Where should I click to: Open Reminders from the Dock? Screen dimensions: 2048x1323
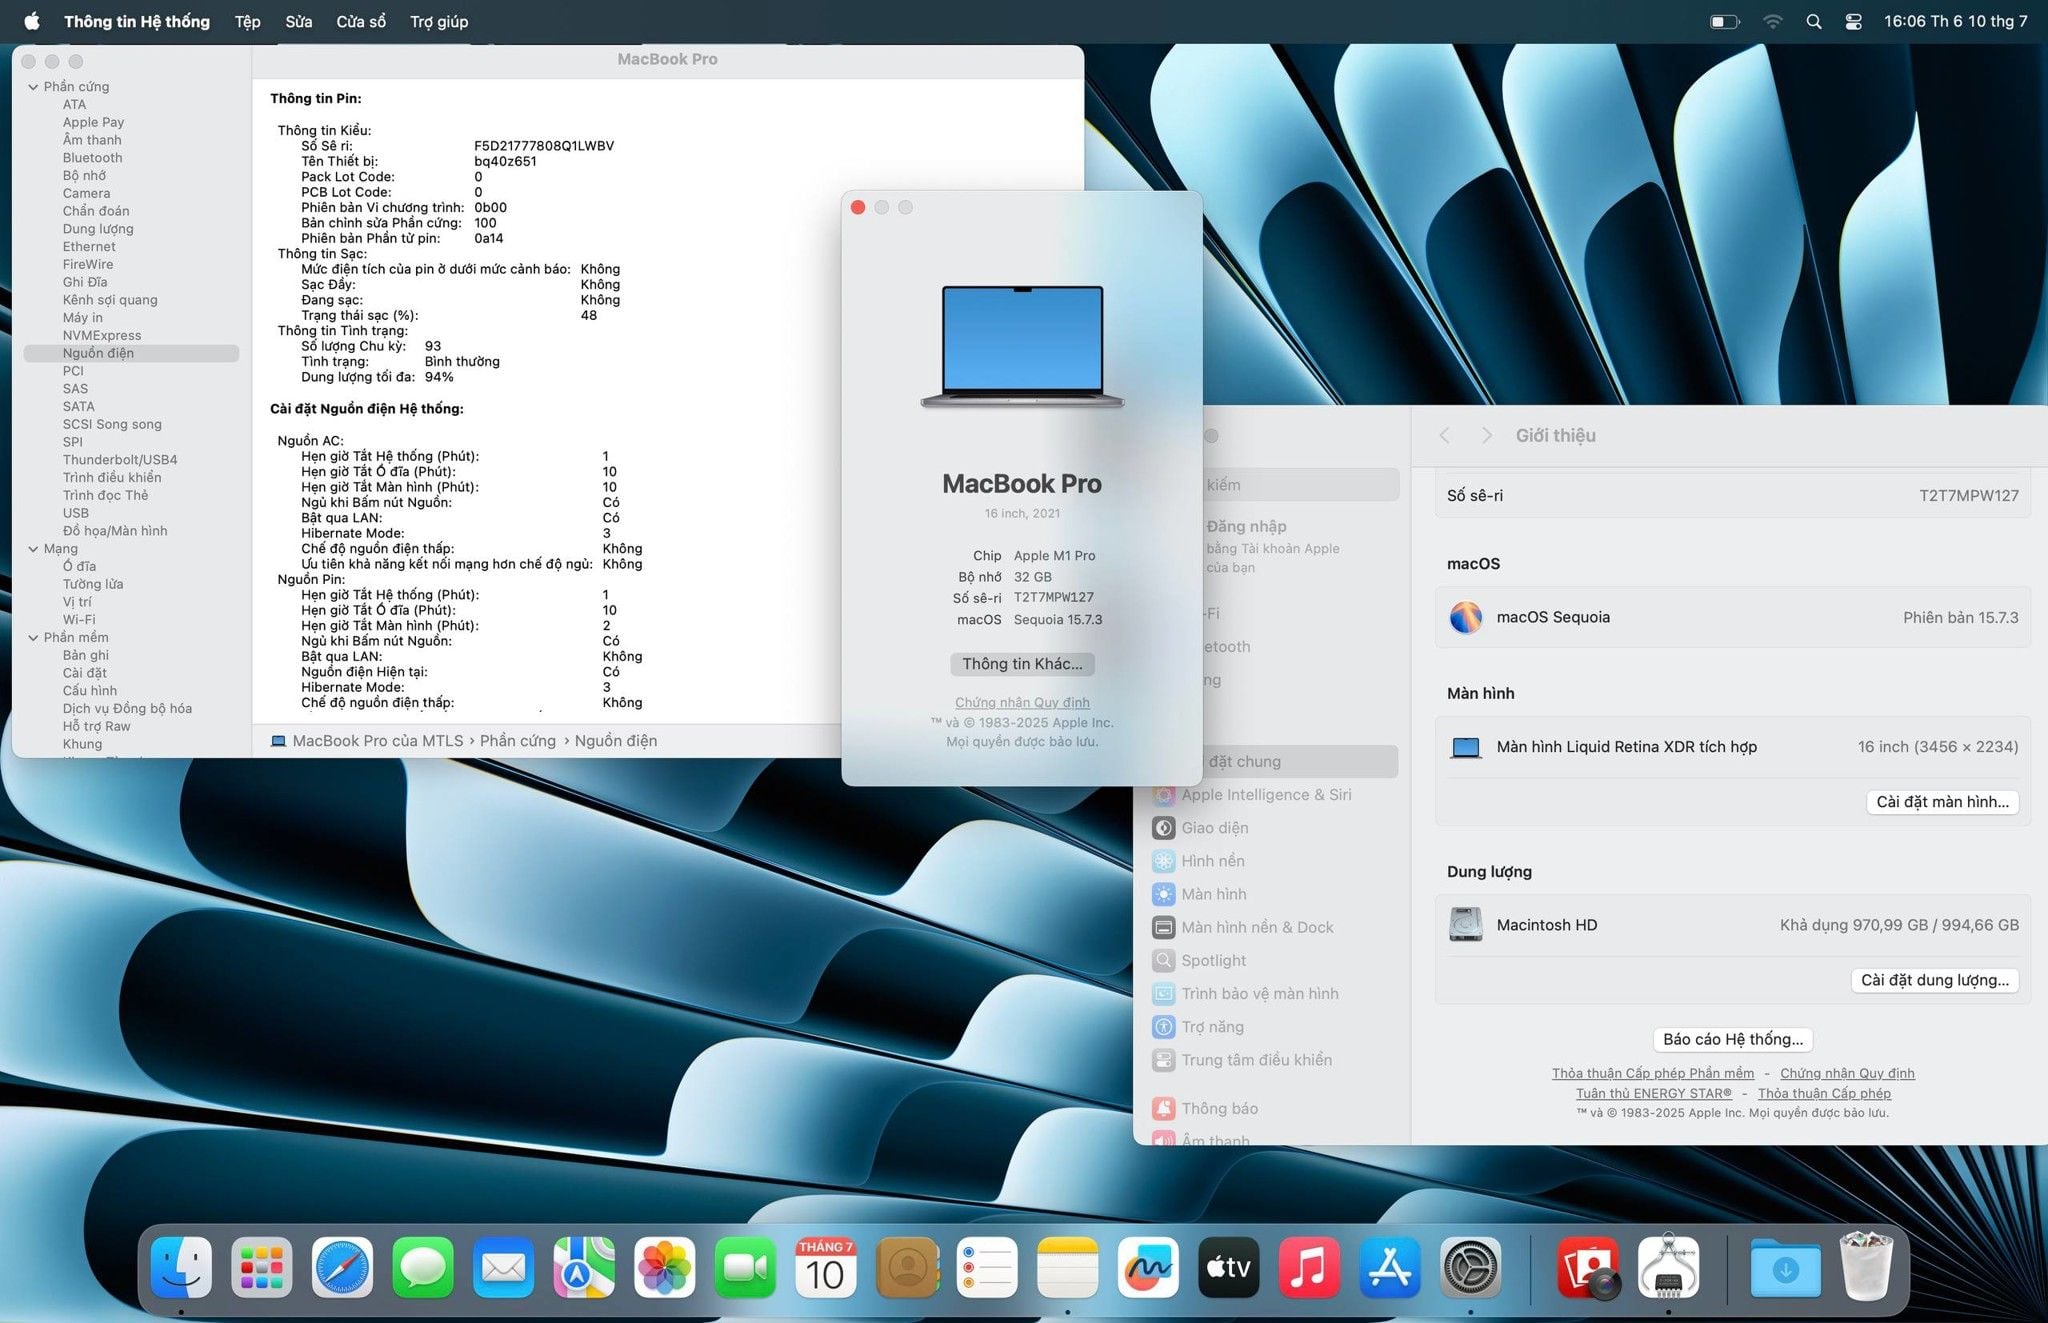pos(987,1267)
